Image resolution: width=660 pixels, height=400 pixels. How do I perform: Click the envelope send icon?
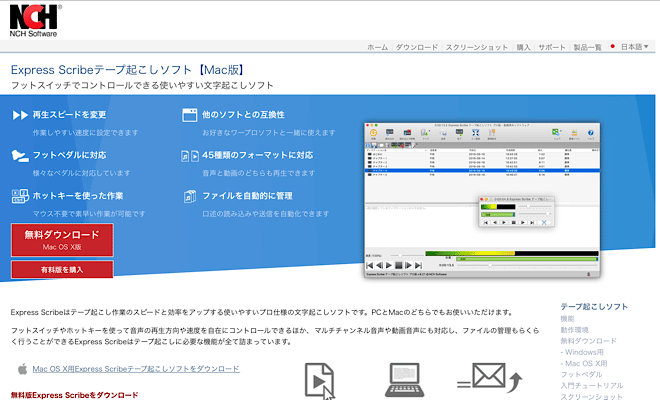point(490,376)
